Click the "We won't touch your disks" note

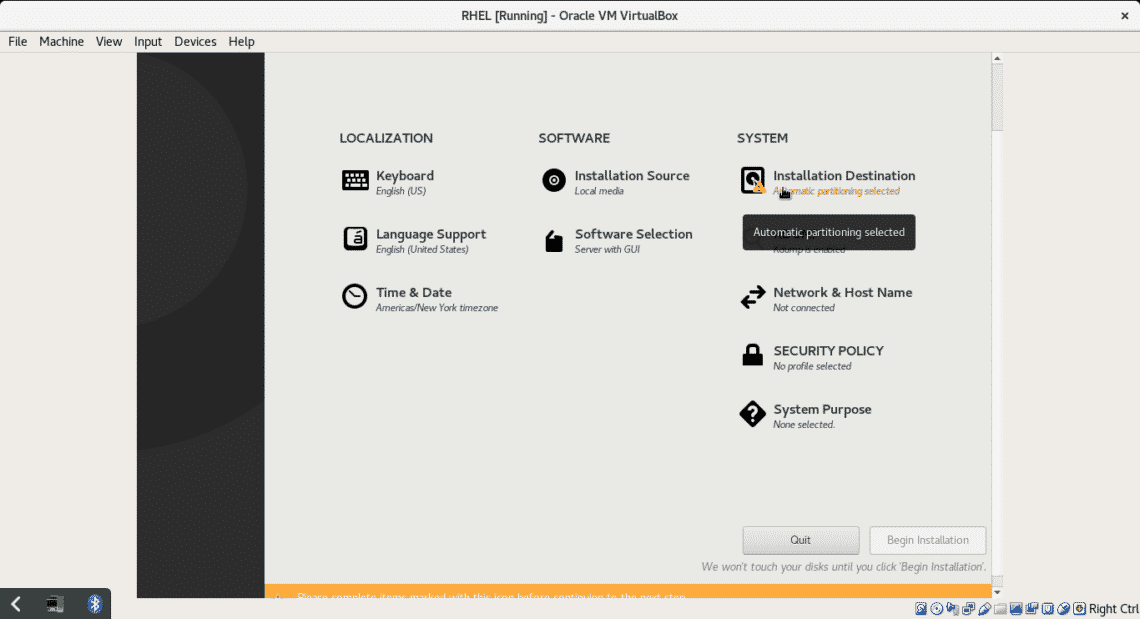tap(843, 567)
